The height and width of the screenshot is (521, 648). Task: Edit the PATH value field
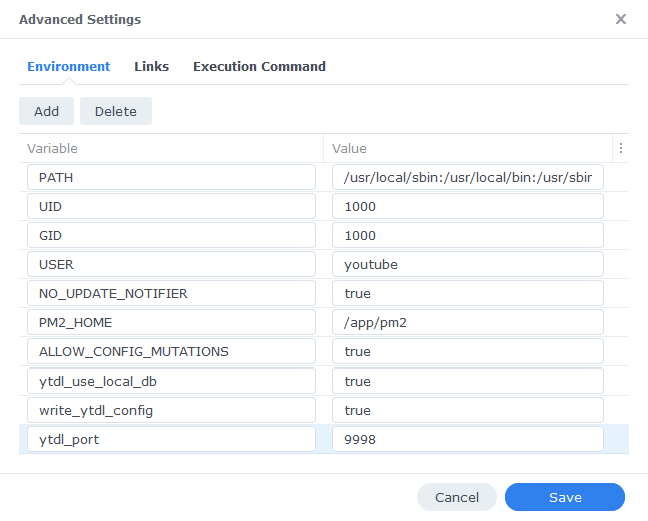pyautogui.click(x=468, y=177)
